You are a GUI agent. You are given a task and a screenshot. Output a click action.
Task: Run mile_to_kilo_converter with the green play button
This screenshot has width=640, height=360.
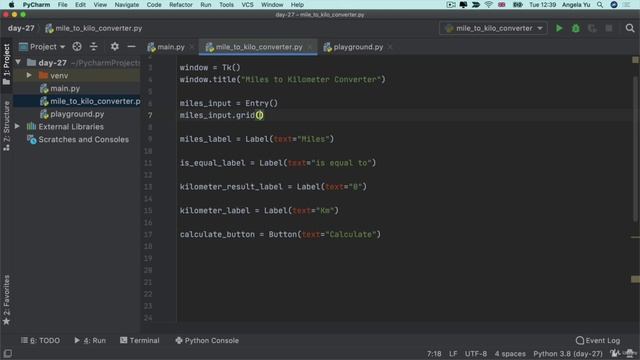[559, 28]
